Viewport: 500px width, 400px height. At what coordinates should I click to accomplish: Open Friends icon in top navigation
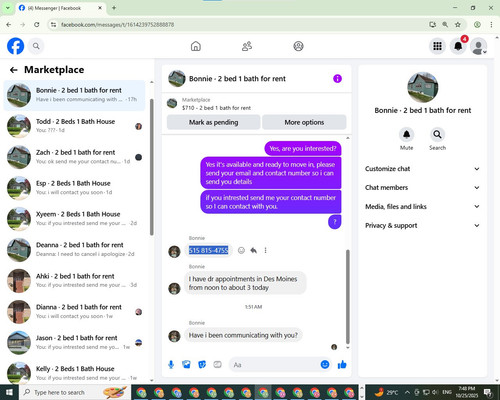pos(247,46)
